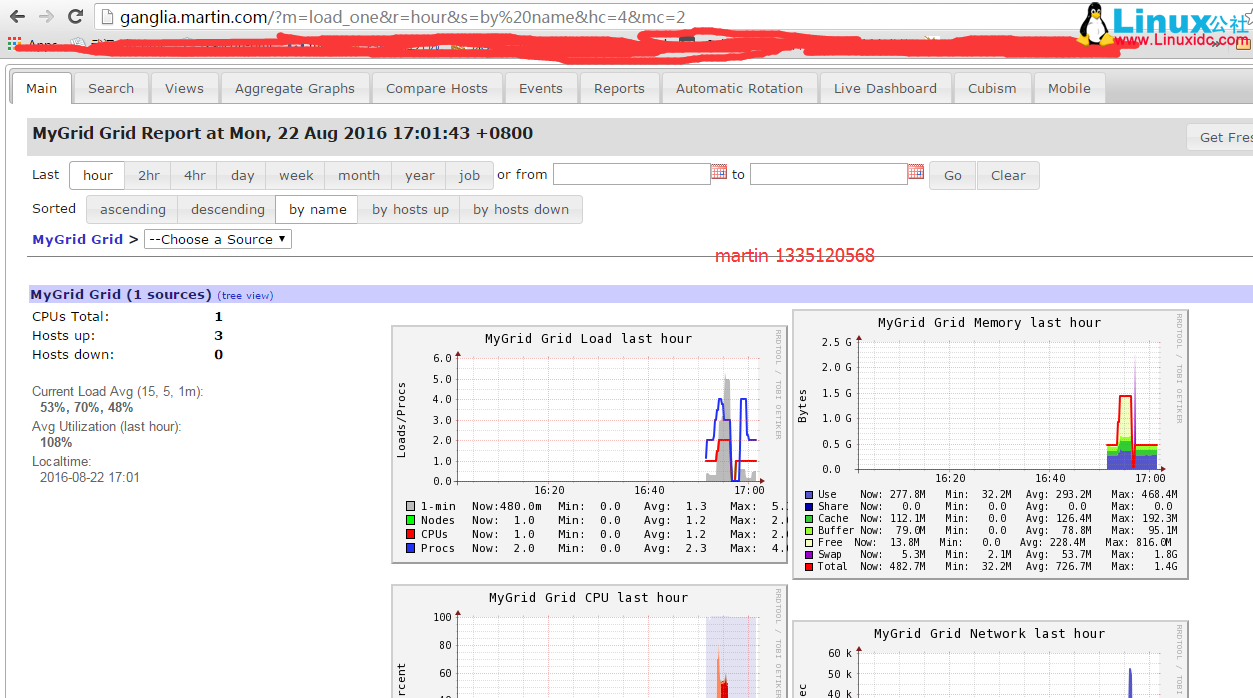The width and height of the screenshot is (1253, 698).
Task: Click the browser back arrow
Action: click(17, 17)
